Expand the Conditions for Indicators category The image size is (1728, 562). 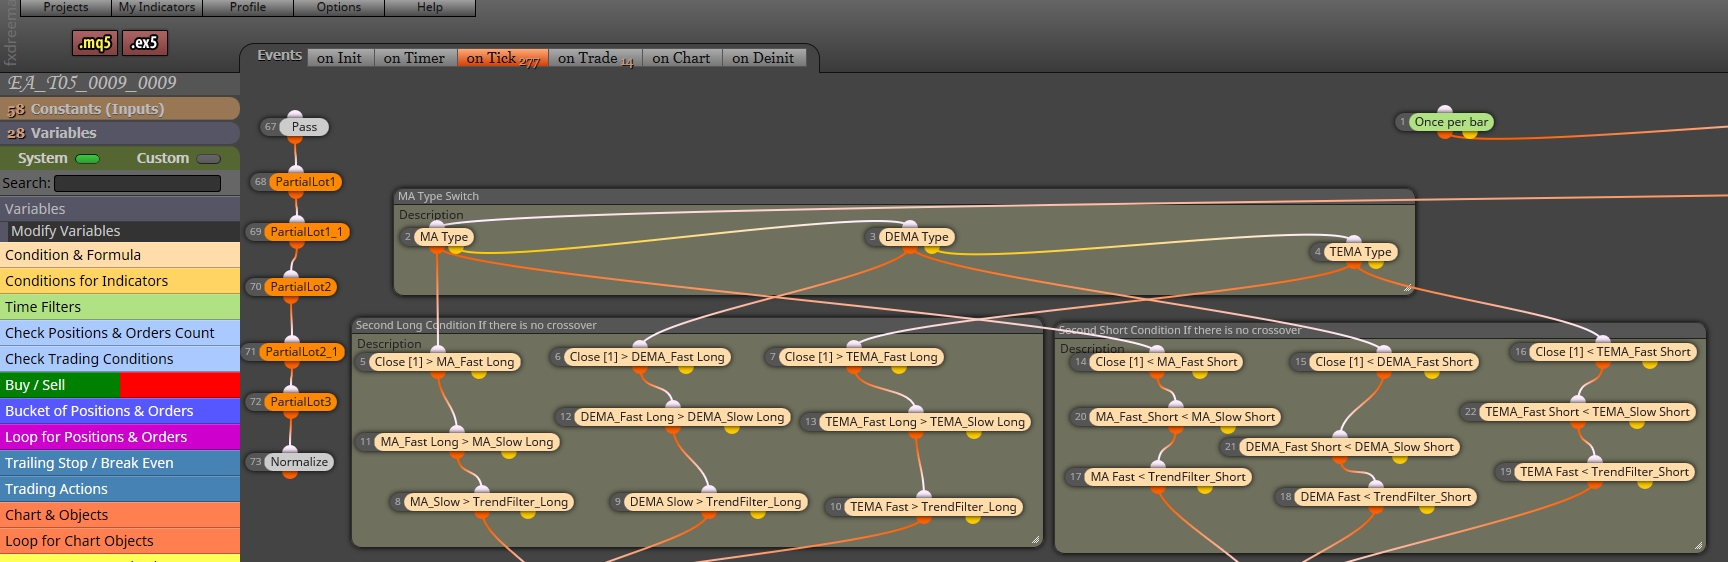click(x=120, y=281)
